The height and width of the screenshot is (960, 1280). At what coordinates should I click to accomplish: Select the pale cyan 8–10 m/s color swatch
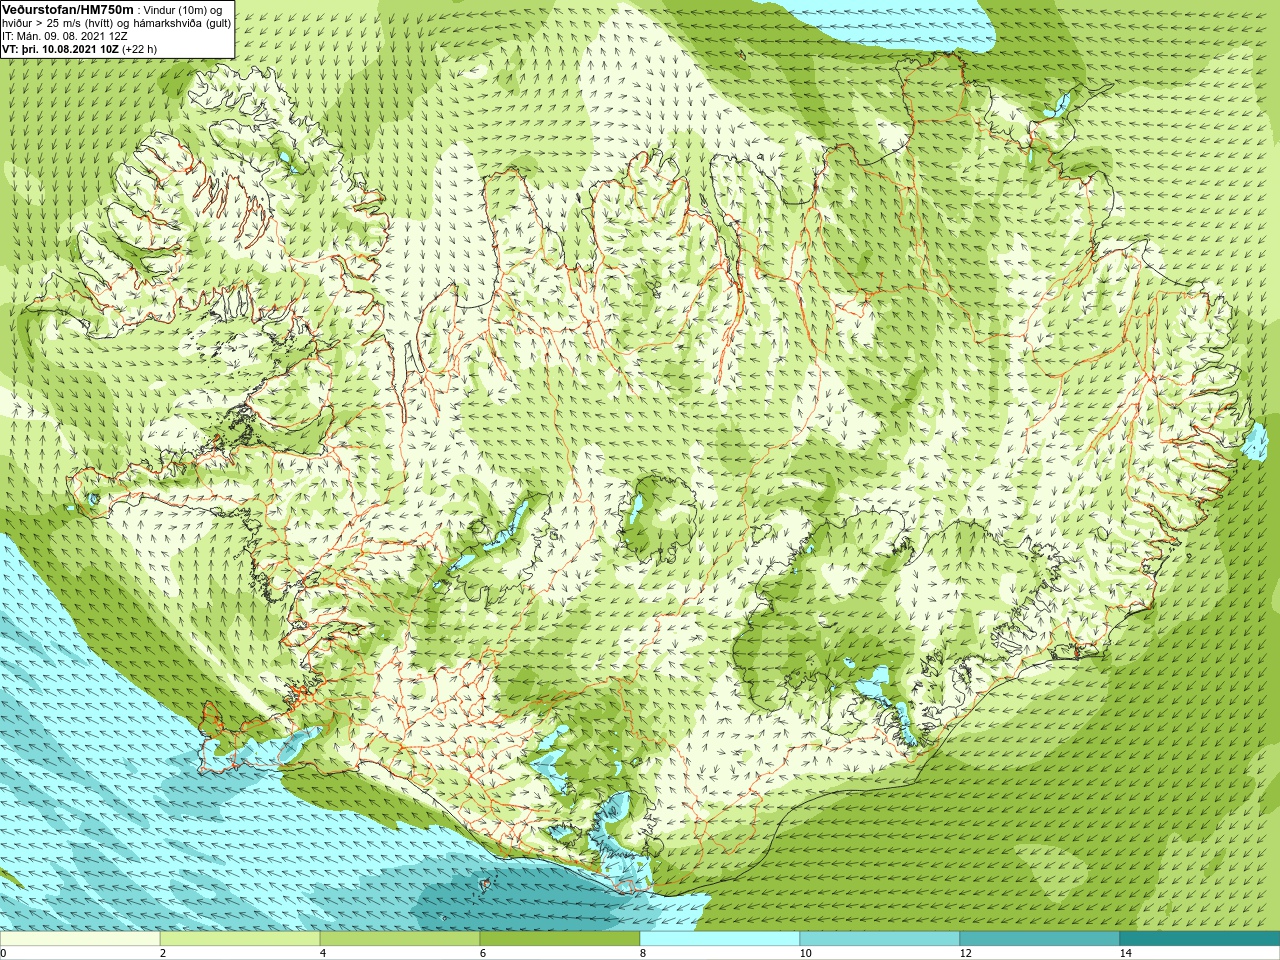(x=720, y=939)
